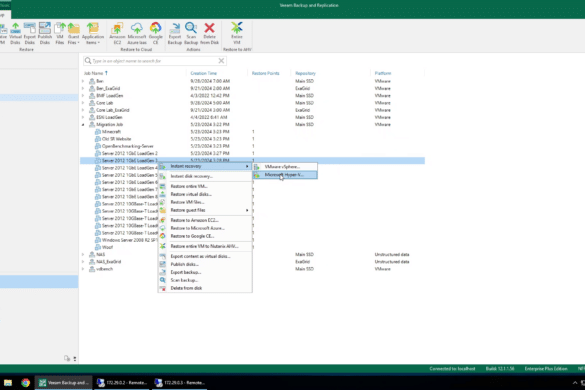Expand the vdbench job node
This screenshot has width=585, height=390.
[83, 269]
